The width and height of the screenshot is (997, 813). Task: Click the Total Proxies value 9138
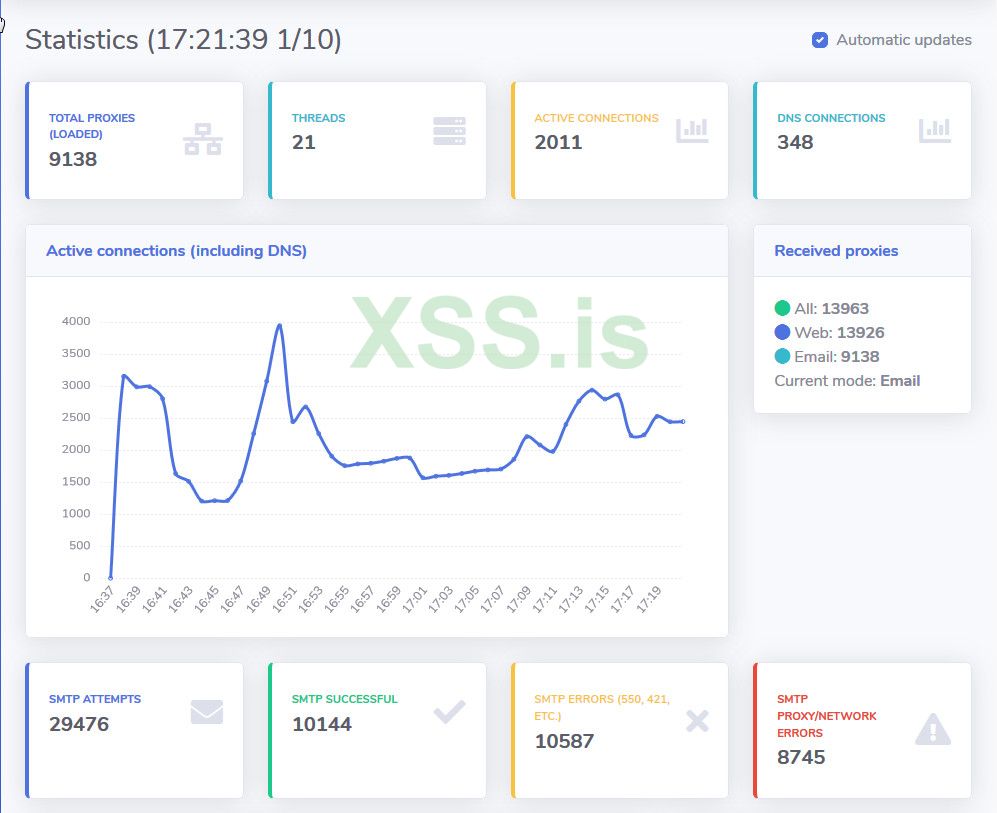point(73,158)
